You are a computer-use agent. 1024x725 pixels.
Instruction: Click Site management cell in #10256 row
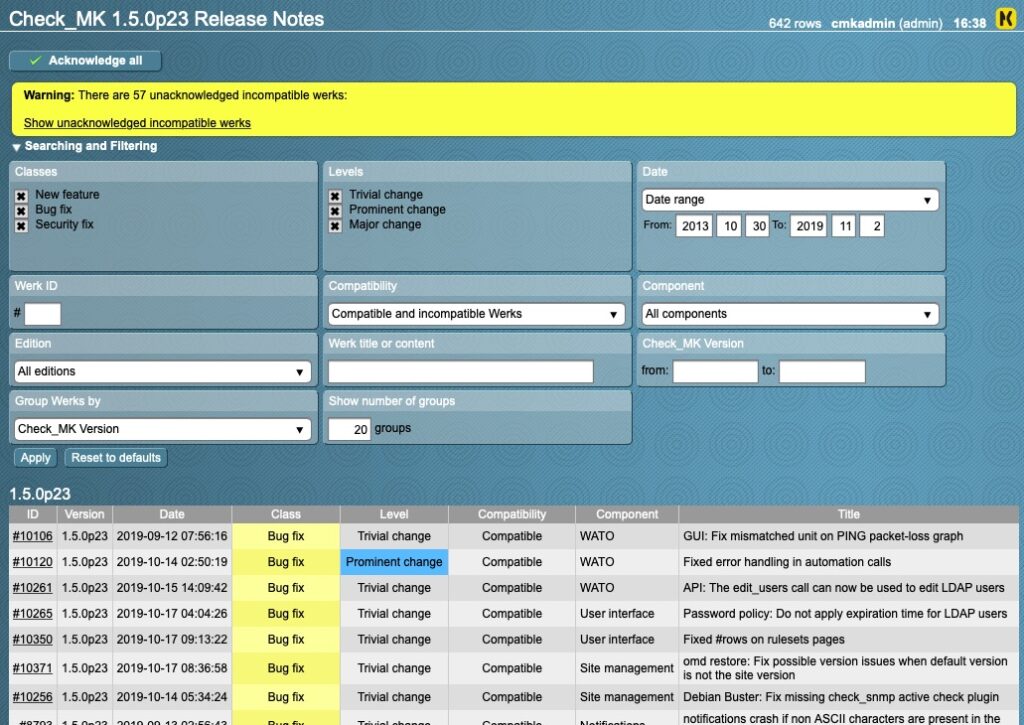pyautogui.click(x=626, y=697)
